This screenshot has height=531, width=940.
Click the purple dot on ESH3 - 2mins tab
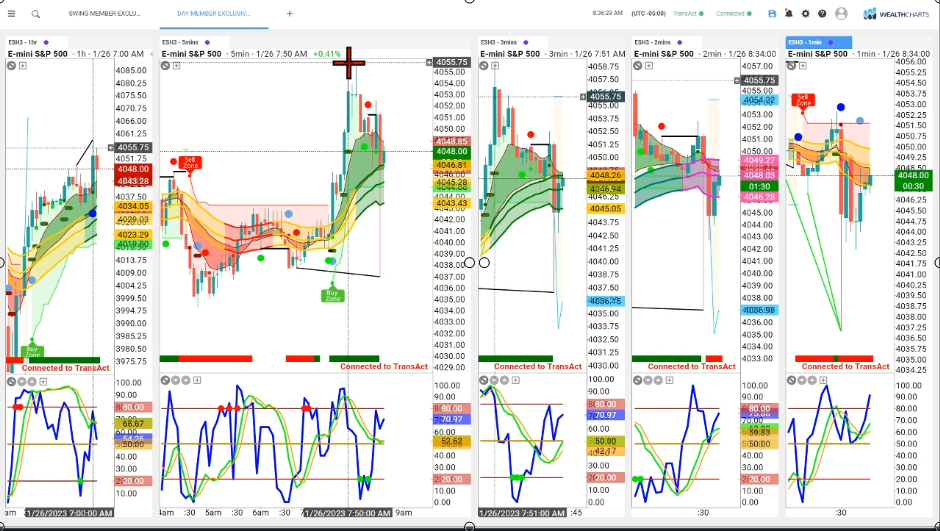[x=680, y=43]
